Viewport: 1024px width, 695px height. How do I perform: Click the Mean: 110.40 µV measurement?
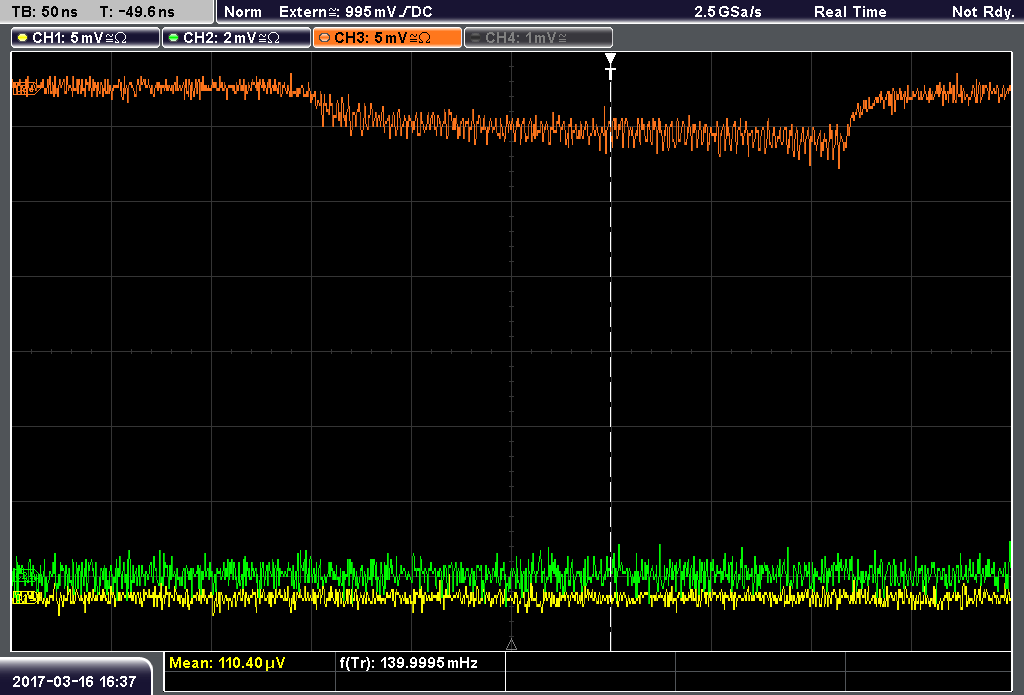coord(227,663)
